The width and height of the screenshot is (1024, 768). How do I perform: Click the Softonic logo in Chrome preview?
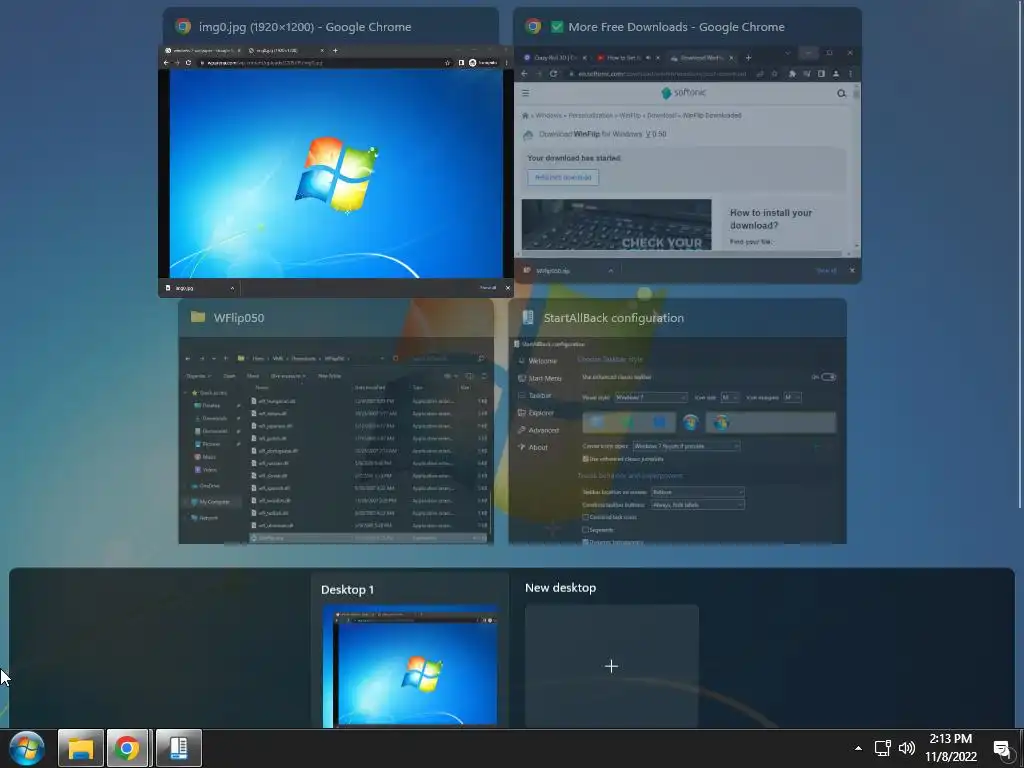pos(683,93)
